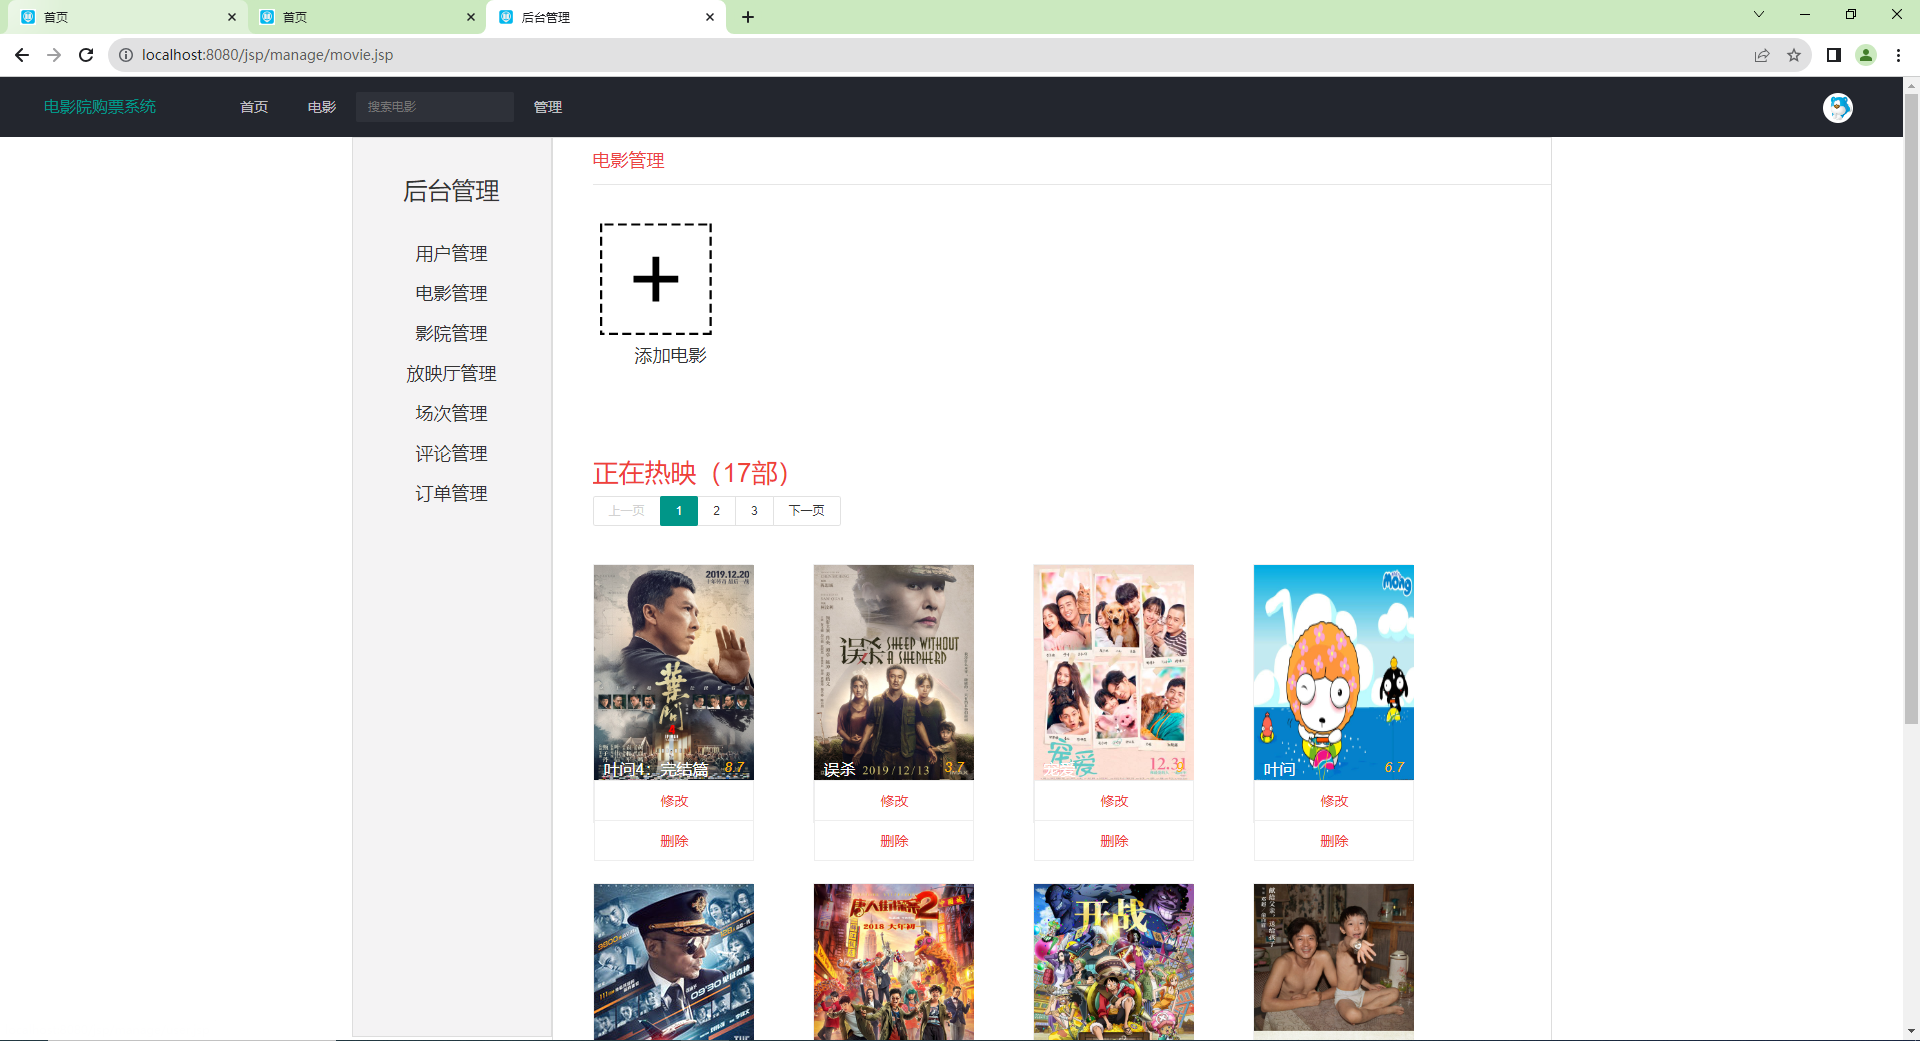Click the share icon in the address bar
The height and width of the screenshot is (1041, 1920).
click(1761, 55)
